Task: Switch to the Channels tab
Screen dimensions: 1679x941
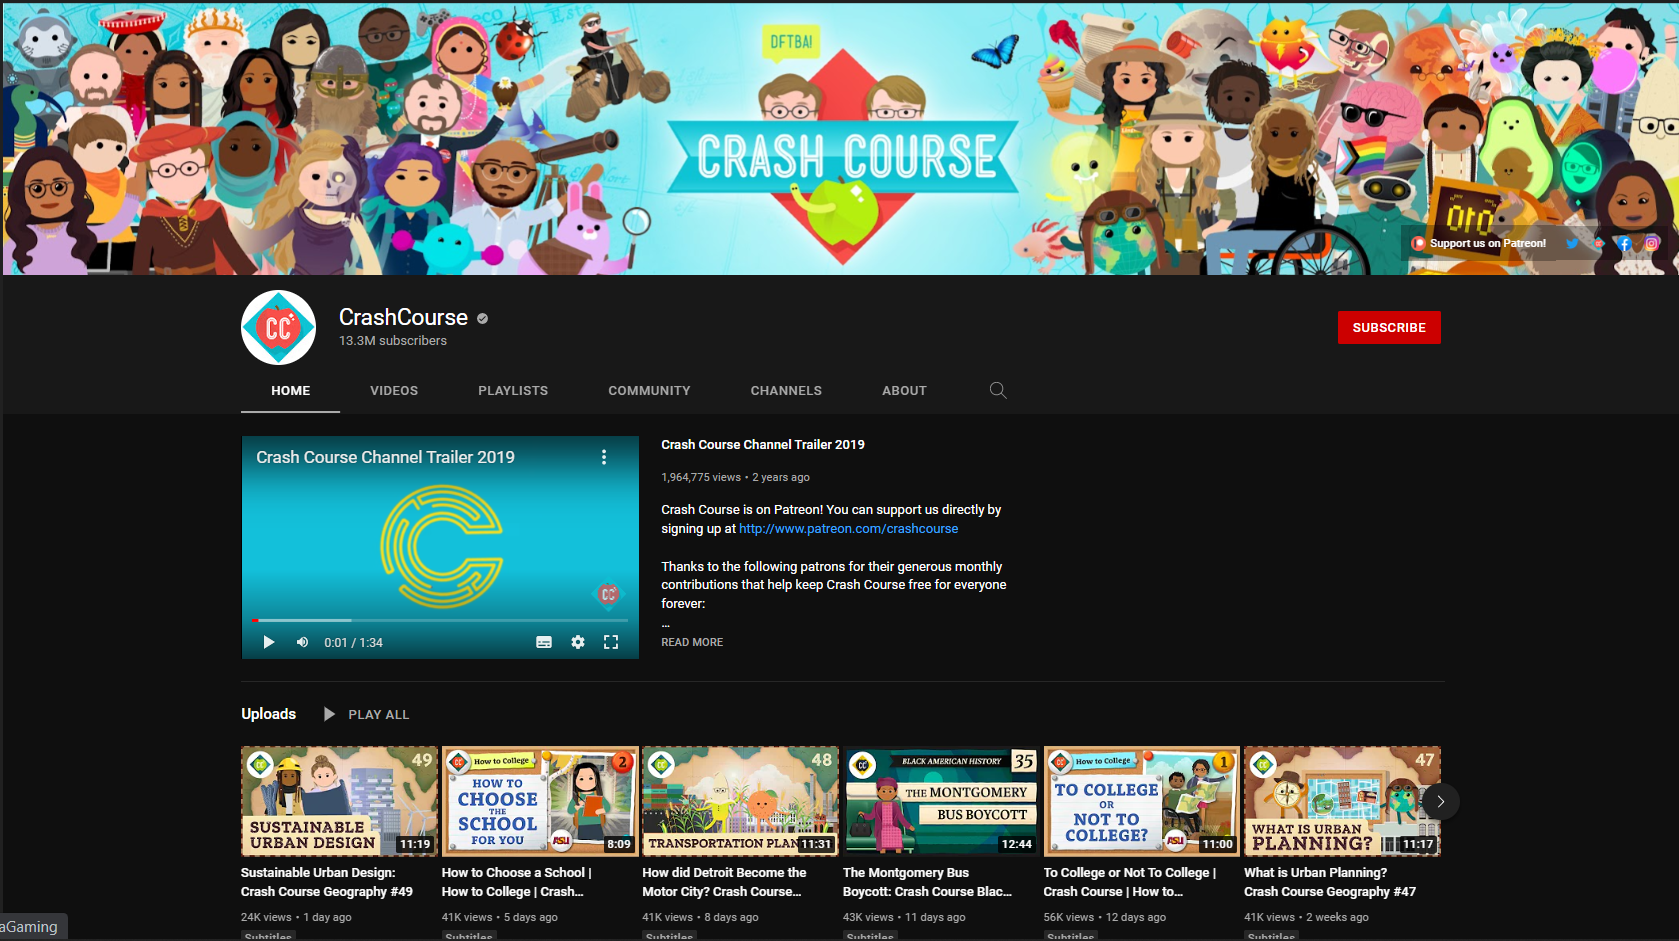Action: click(786, 390)
